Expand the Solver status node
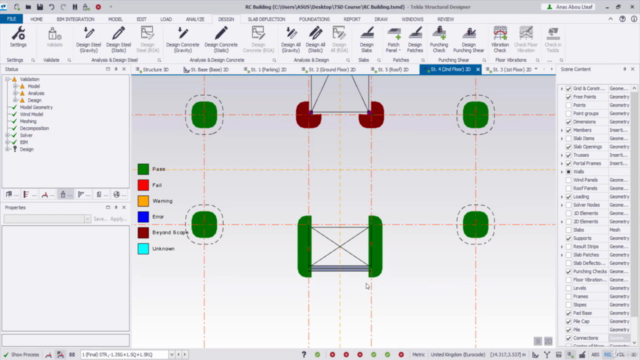This screenshot has height=360, width=640. [7, 135]
